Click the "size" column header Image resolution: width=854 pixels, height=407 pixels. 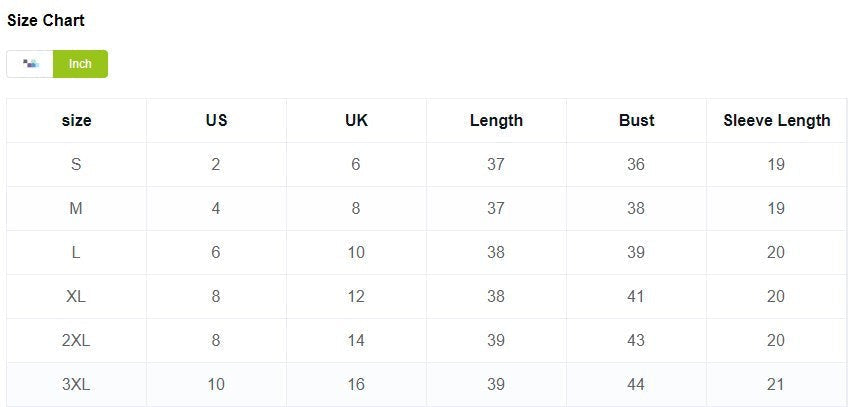point(76,120)
